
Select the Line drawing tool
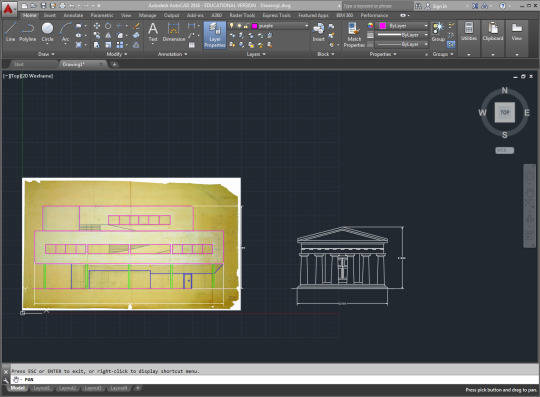point(10,32)
